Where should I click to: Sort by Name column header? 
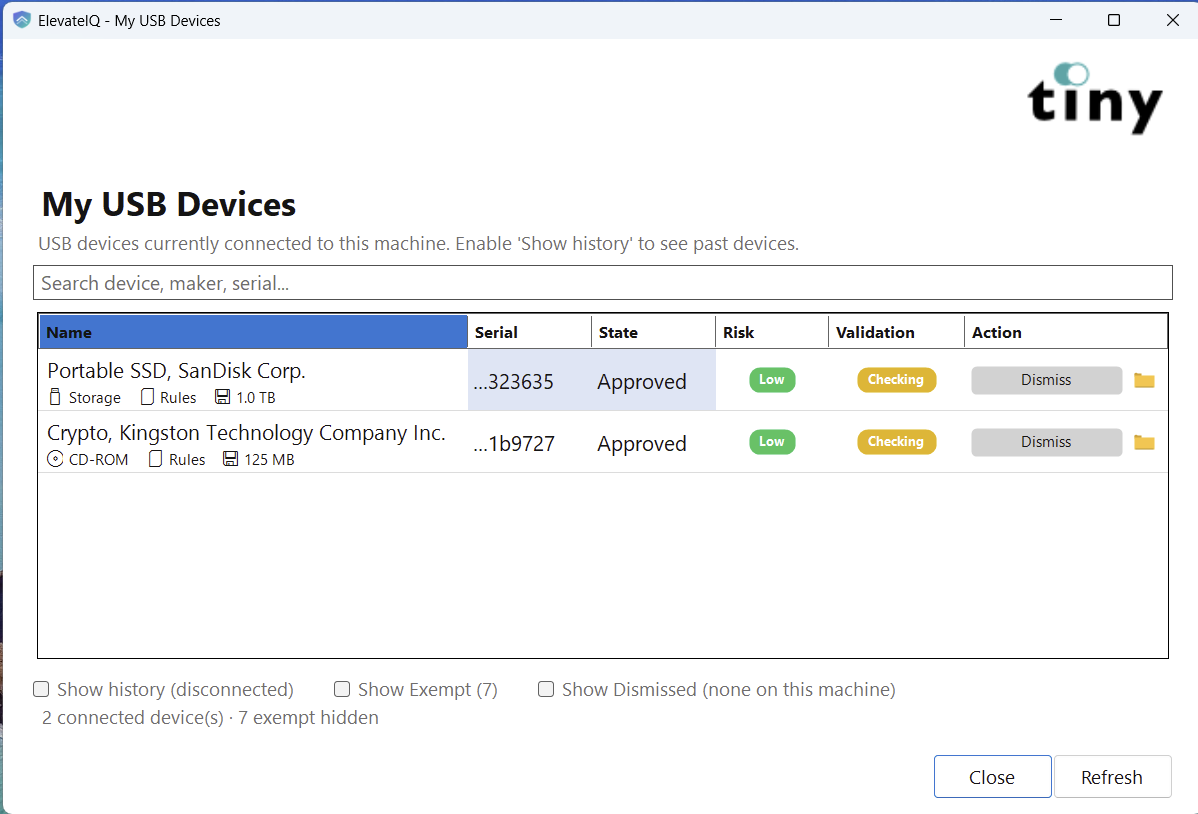pos(254,332)
